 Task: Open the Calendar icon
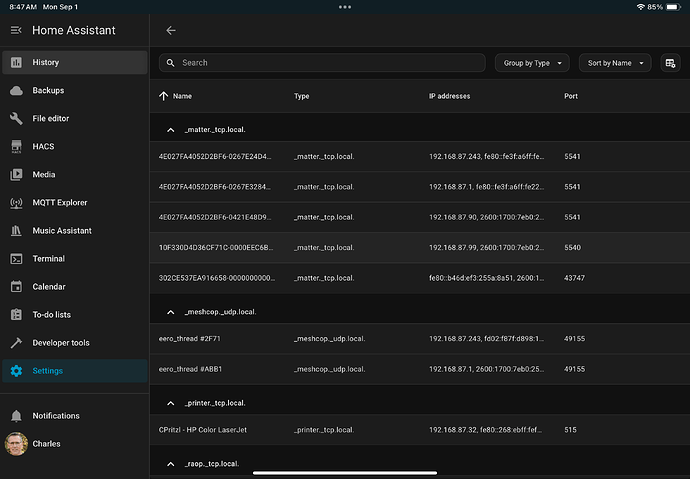[x=16, y=287]
